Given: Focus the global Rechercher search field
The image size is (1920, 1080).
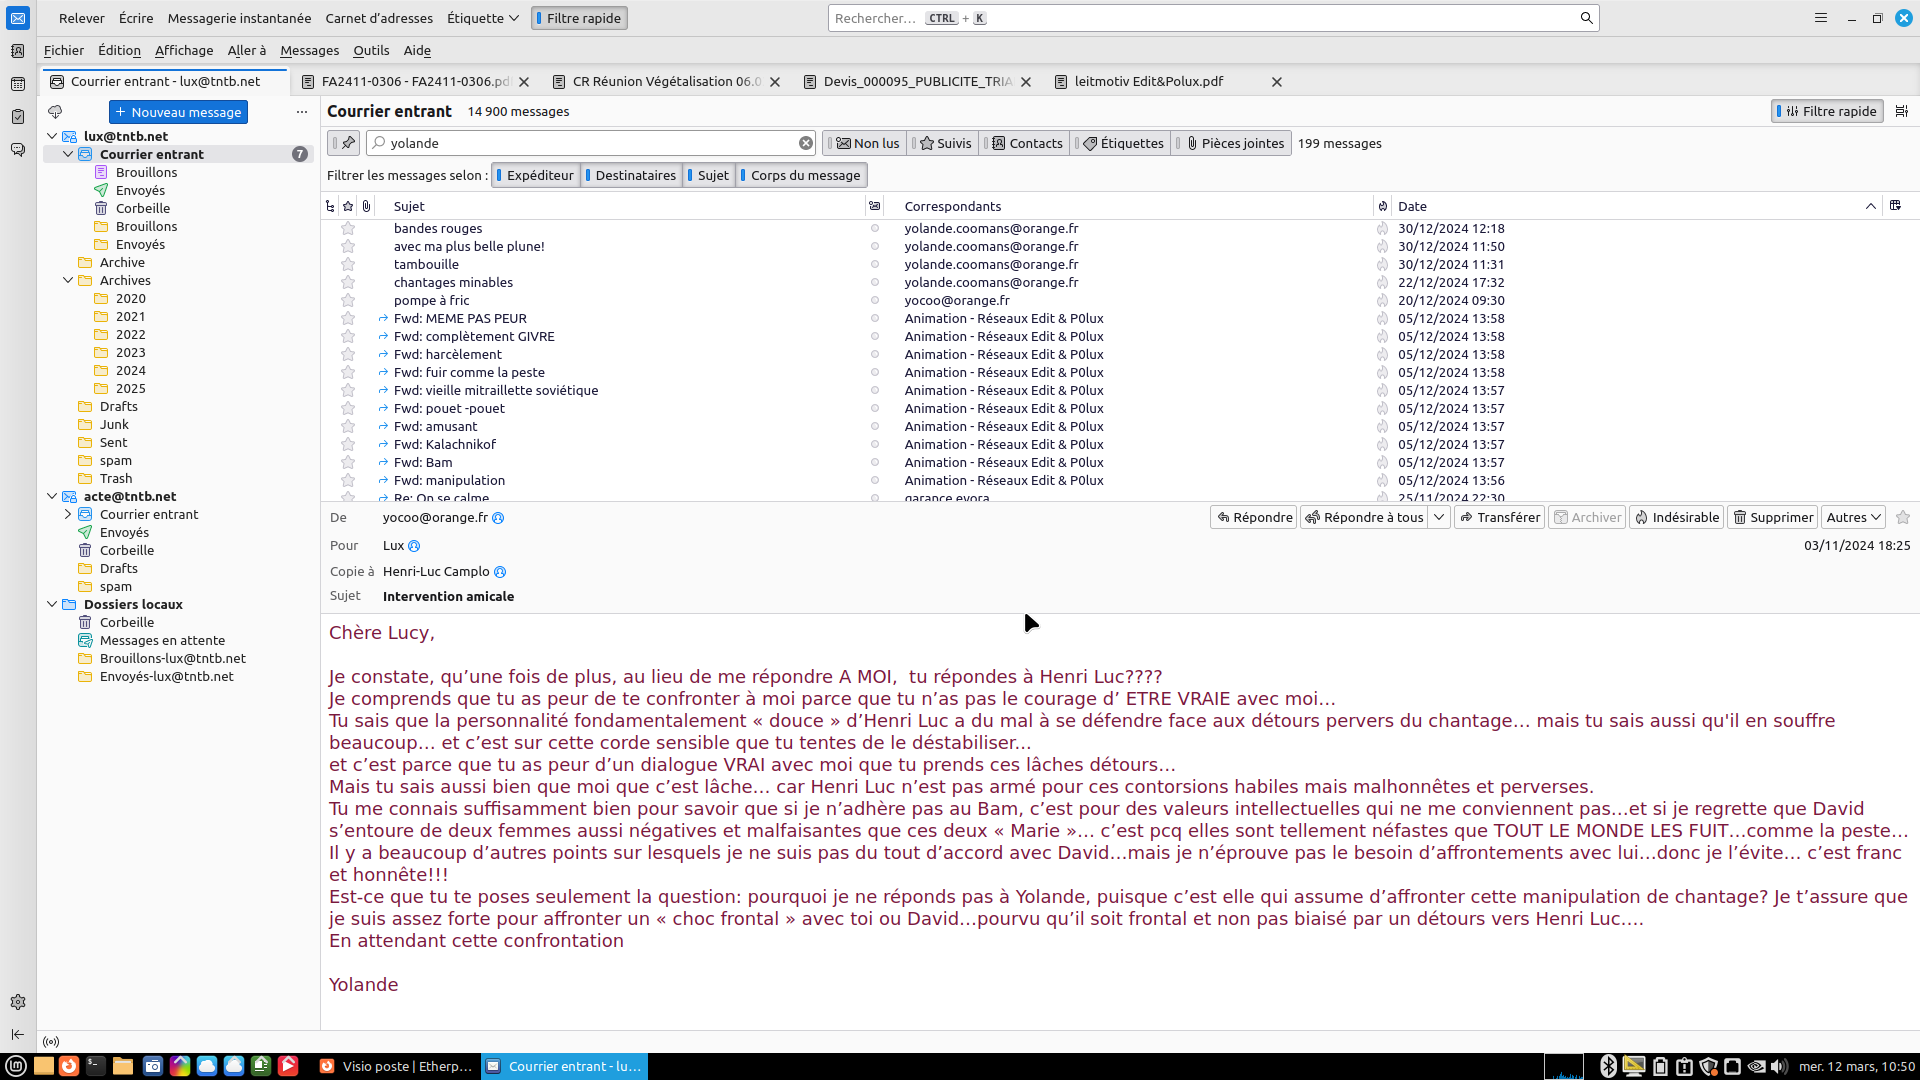Looking at the screenshot, I should pyautogui.click(x=1200, y=18).
